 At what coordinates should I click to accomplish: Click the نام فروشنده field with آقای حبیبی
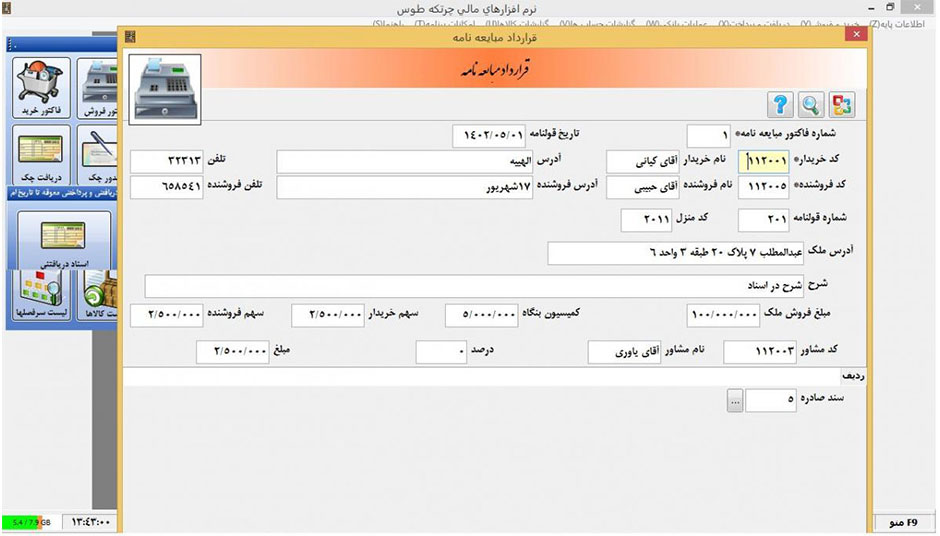[x=643, y=187]
